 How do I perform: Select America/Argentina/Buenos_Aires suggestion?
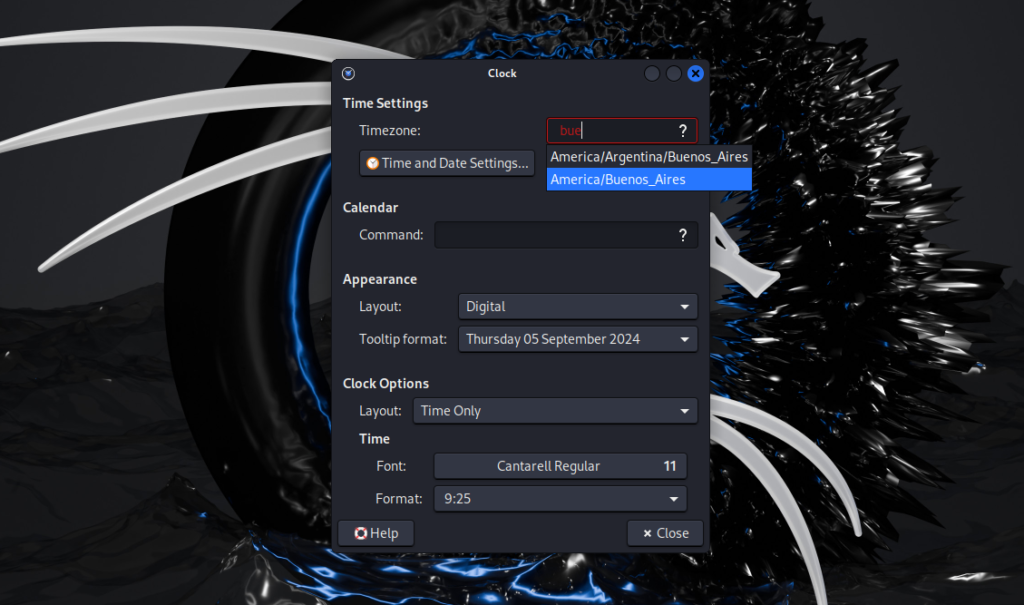coord(649,157)
